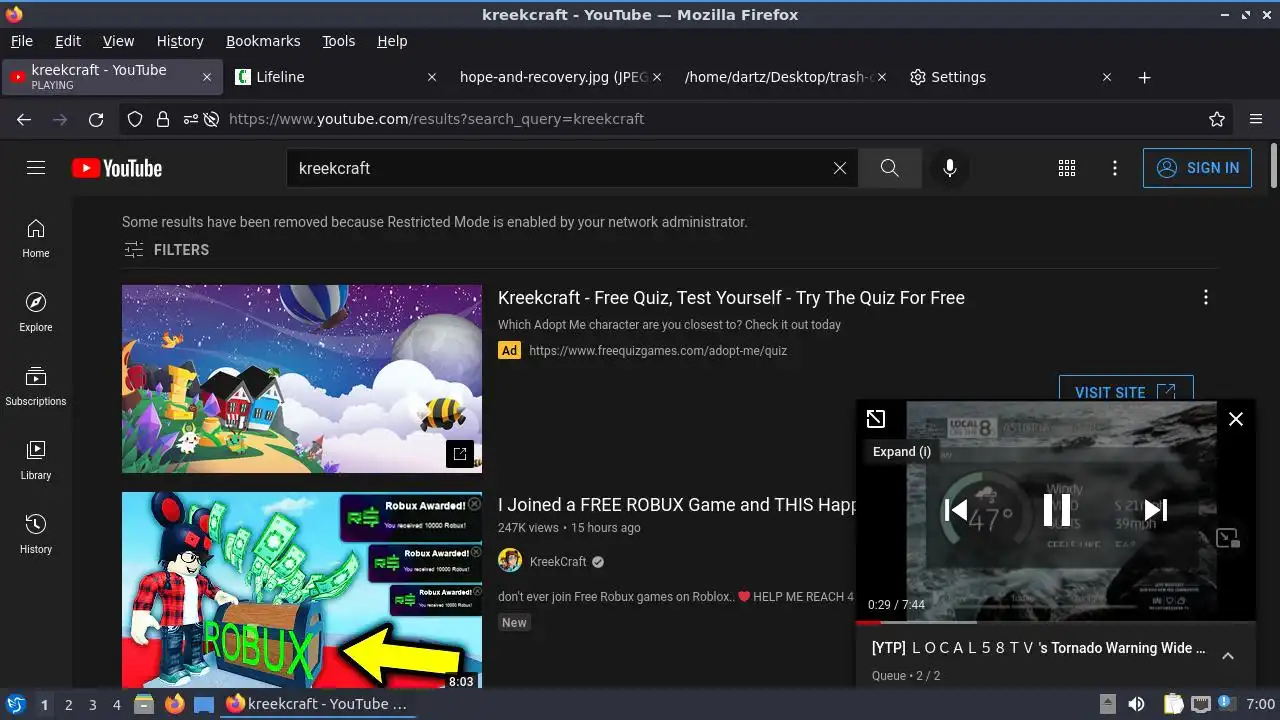Click the KreekCraft channel avatar
Viewport: 1280px width, 720px height.
click(510, 561)
